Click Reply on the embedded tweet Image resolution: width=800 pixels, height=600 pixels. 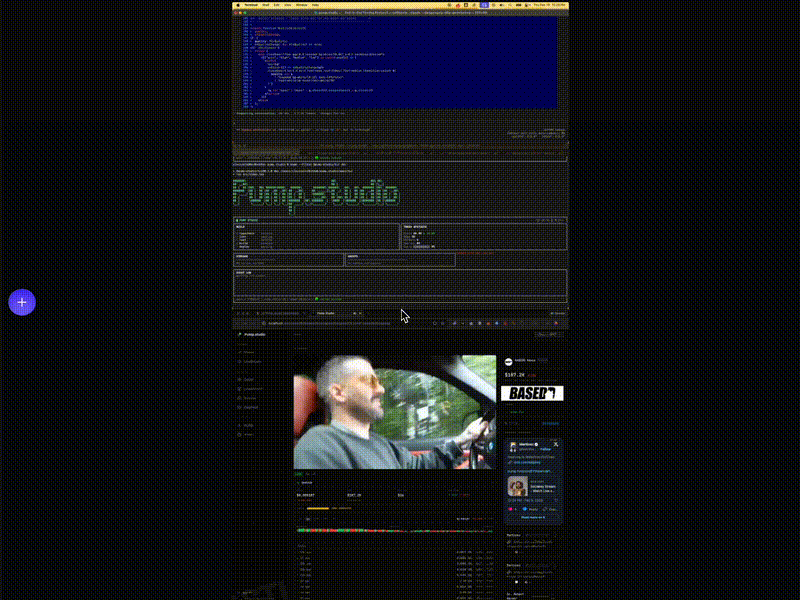[531, 509]
